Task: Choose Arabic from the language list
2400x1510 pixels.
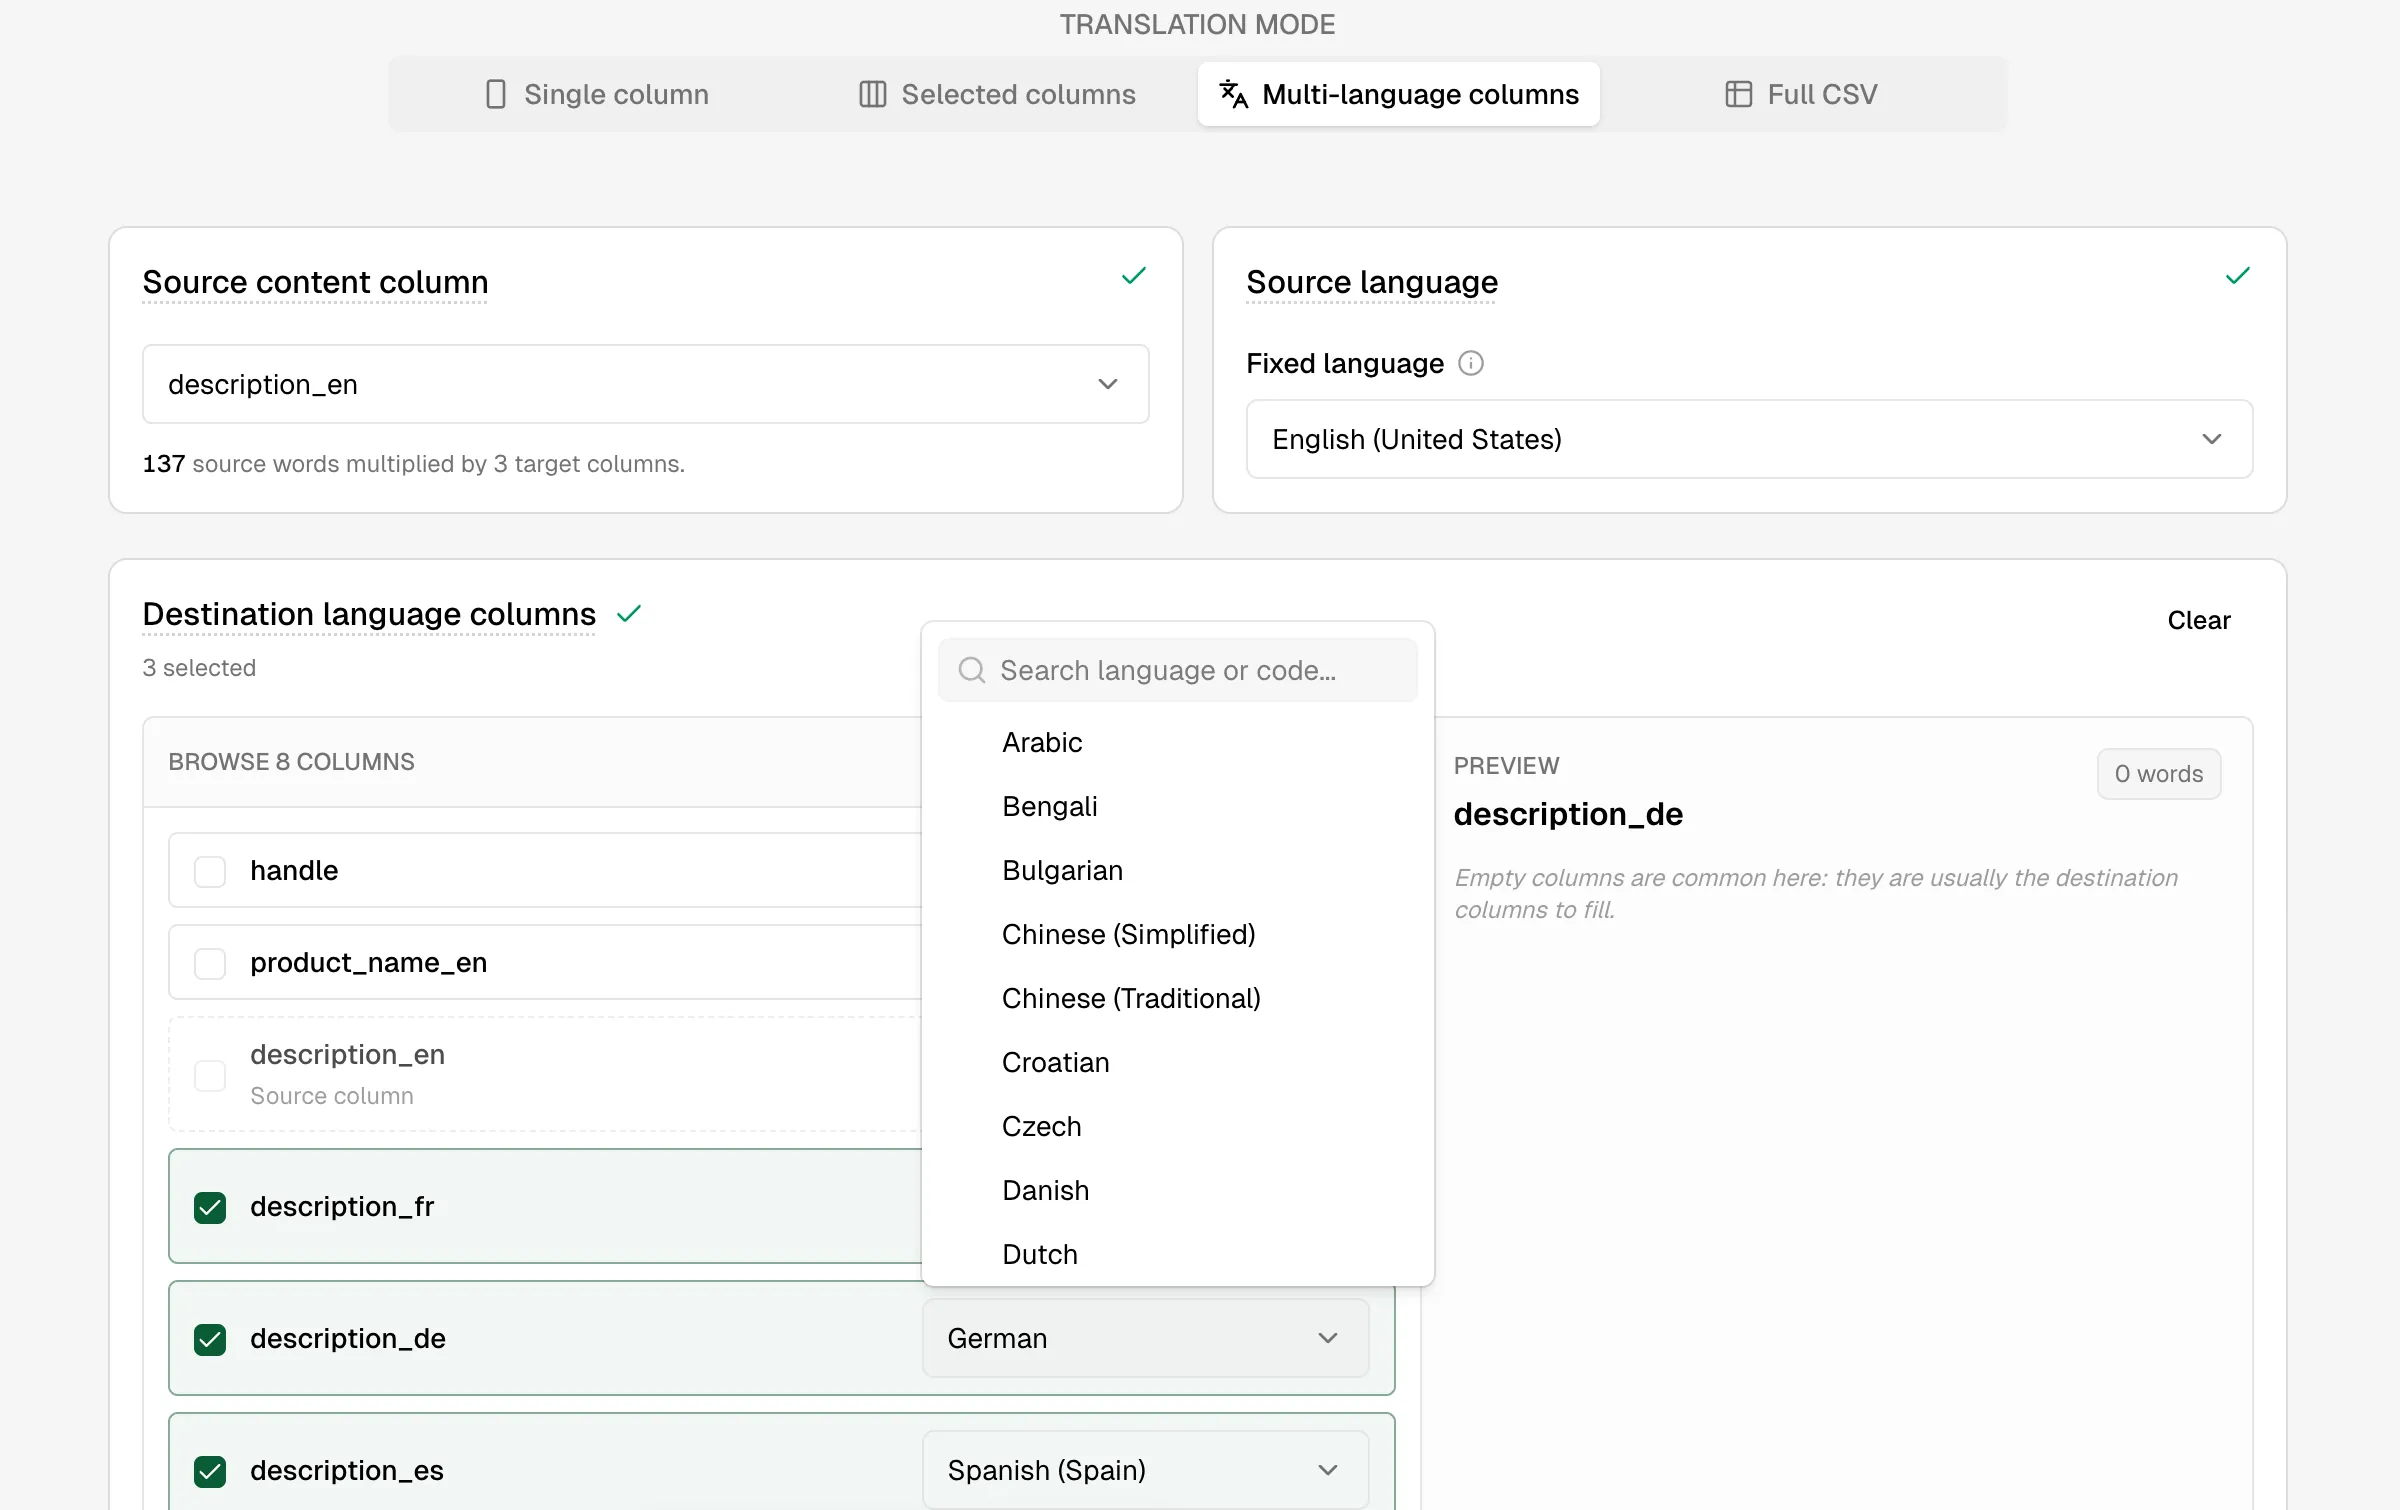Action: tap(1177, 742)
